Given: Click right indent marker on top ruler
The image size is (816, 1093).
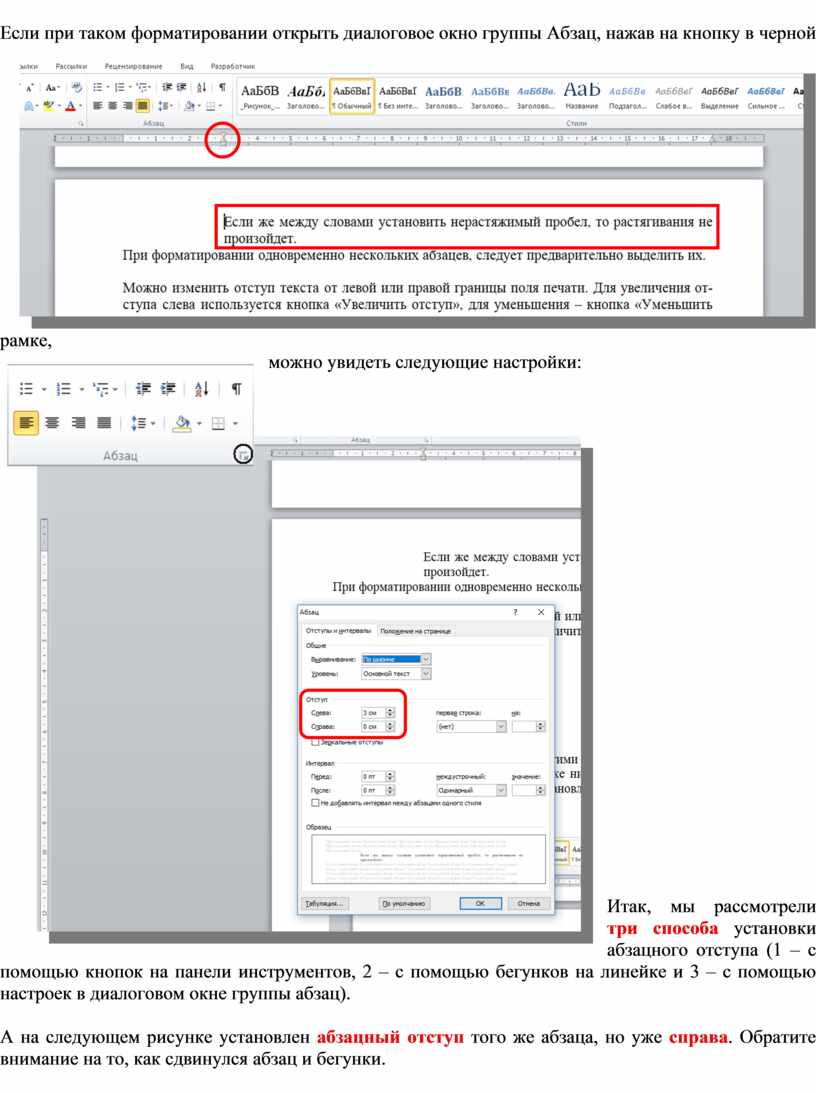Looking at the screenshot, I should click(x=713, y=139).
